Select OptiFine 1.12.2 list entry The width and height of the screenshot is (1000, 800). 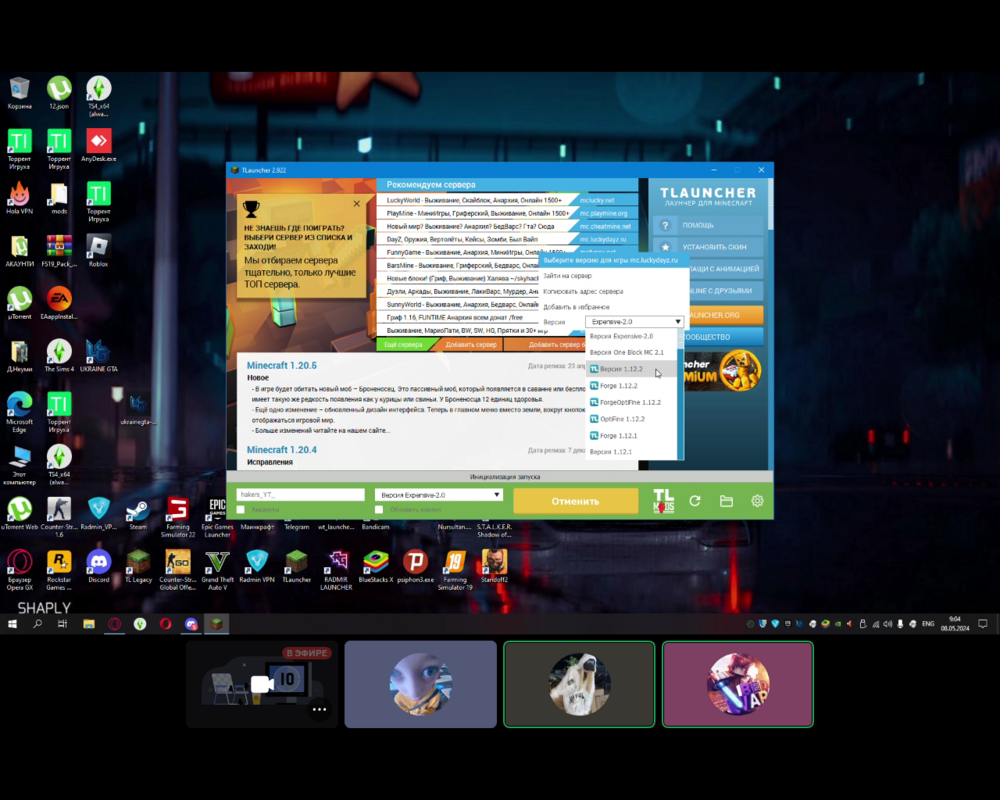pyautogui.click(x=631, y=419)
